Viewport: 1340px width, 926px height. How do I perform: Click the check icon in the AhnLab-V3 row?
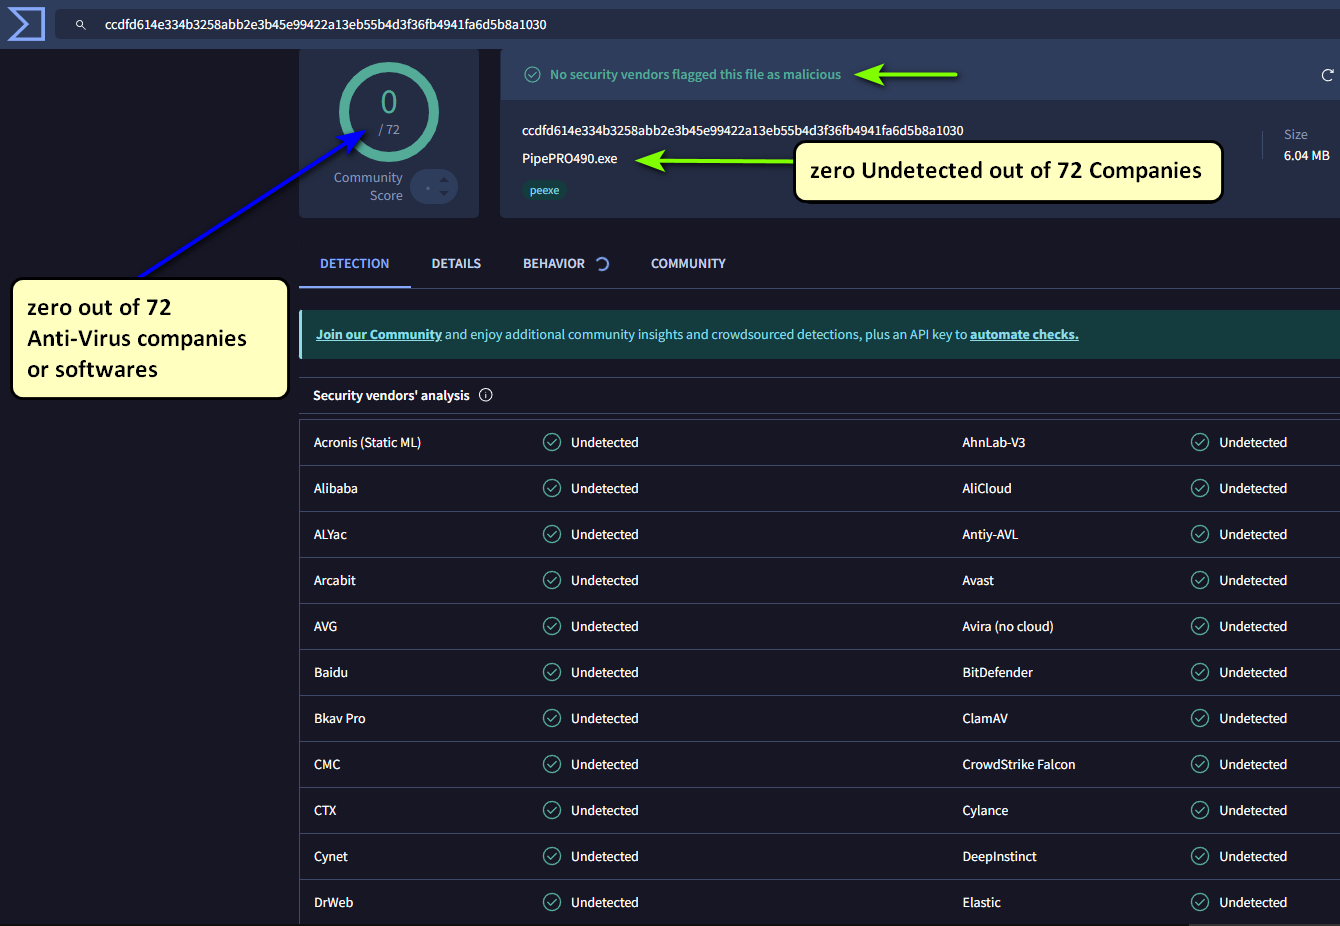coord(1200,442)
